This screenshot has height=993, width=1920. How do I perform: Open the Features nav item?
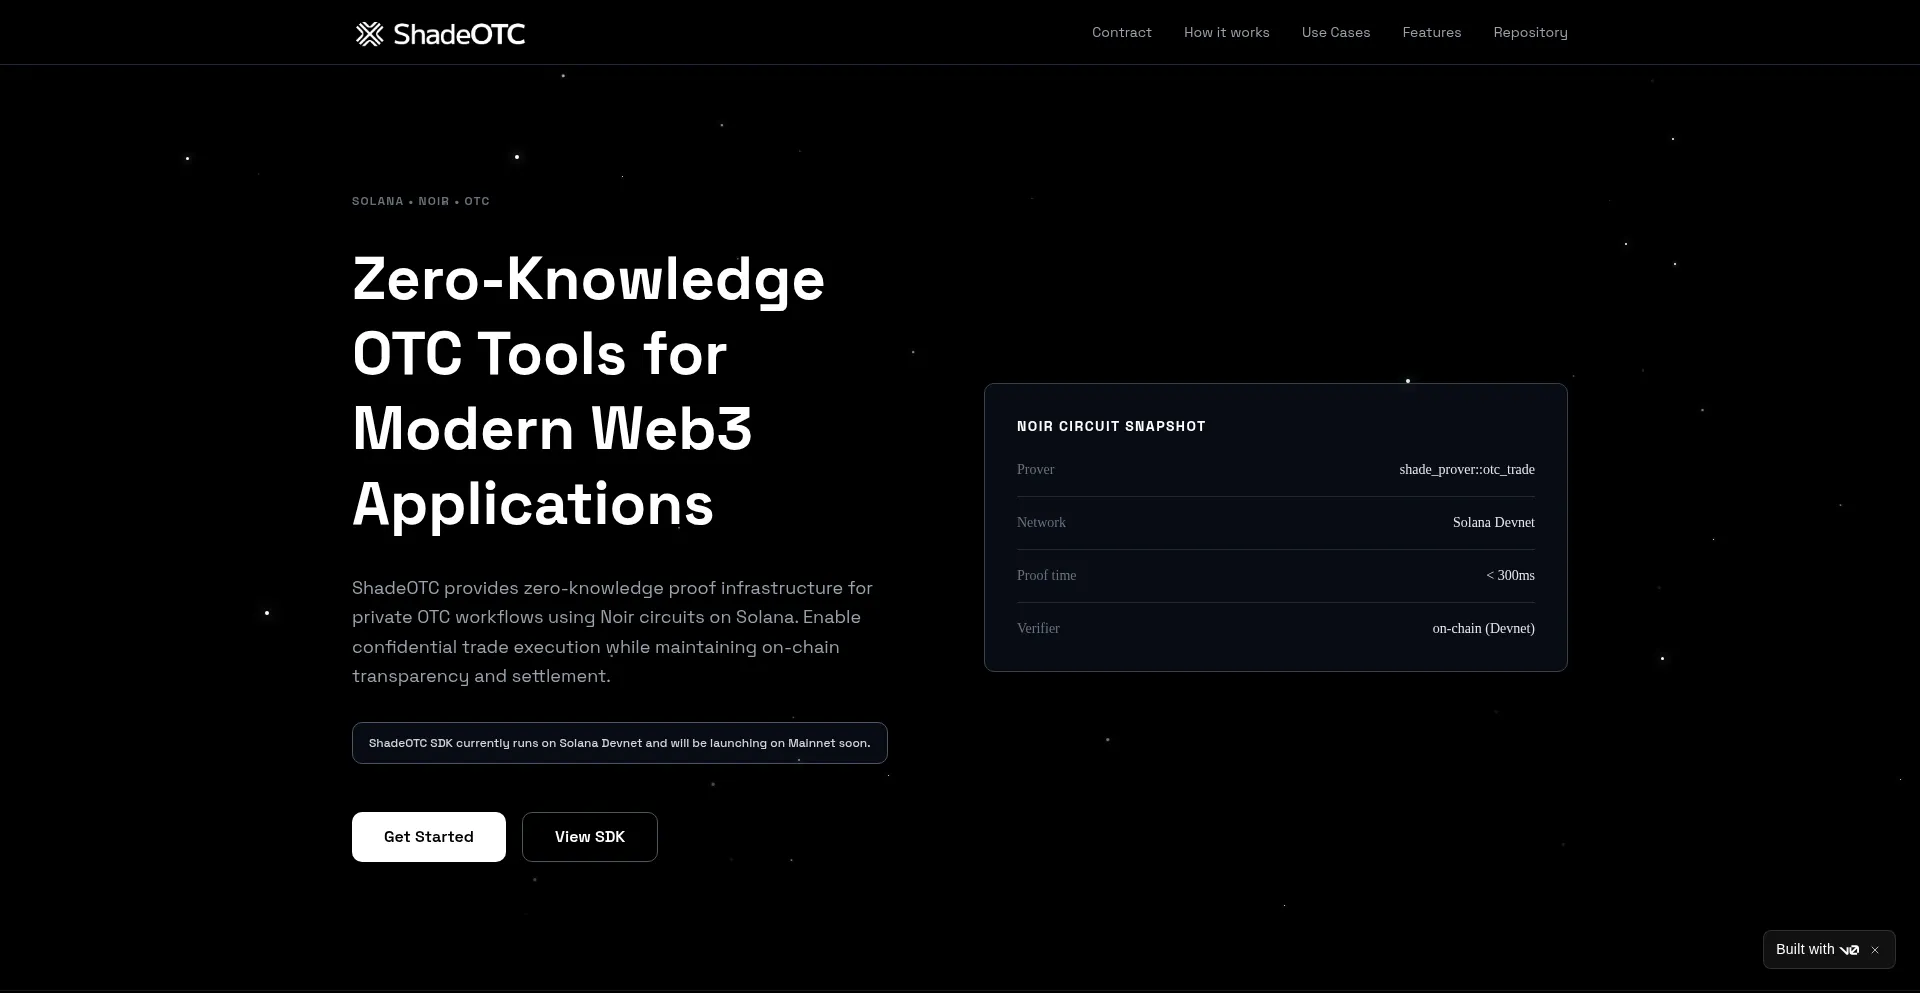click(x=1431, y=33)
